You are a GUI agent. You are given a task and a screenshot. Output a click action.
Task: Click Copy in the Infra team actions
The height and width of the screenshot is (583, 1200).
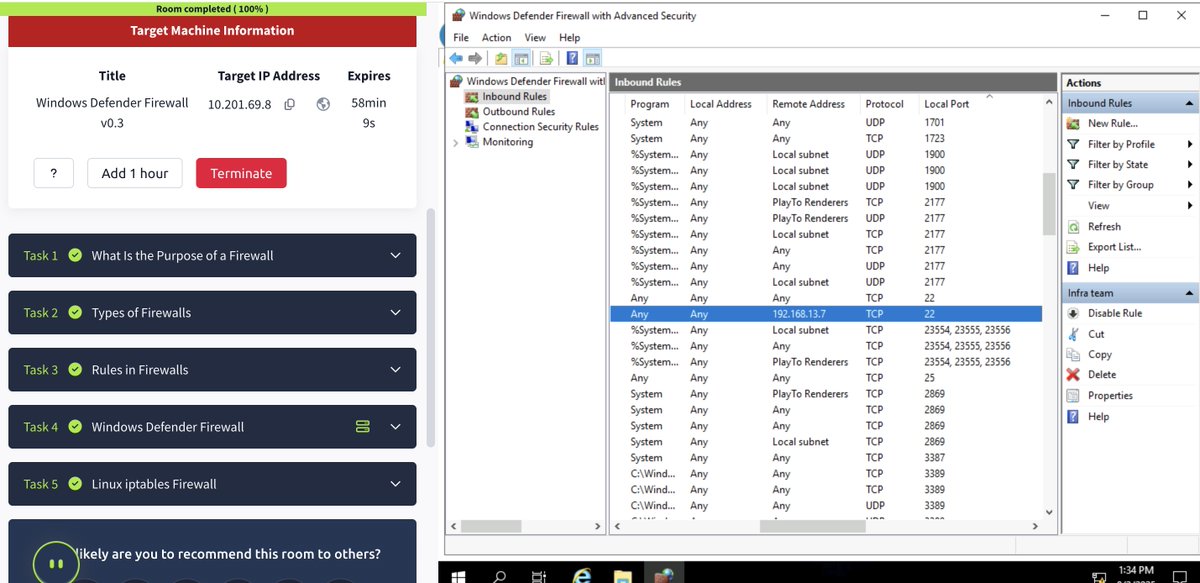coord(1099,355)
